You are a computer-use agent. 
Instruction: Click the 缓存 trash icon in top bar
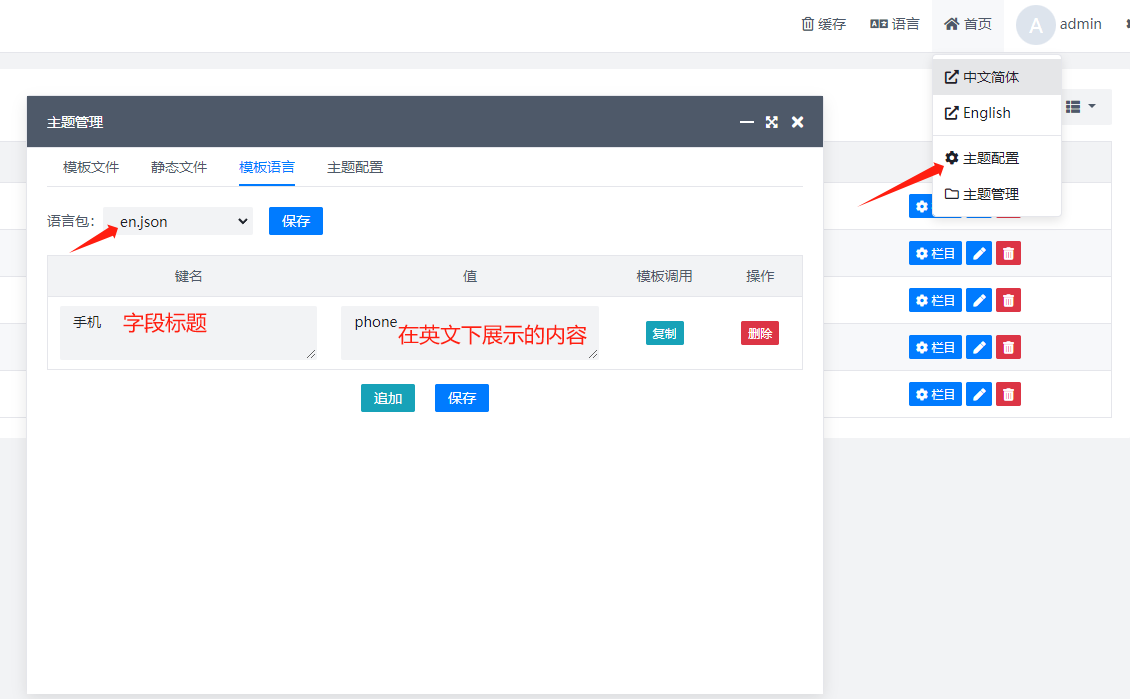pyautogui.click(x=808, y=25)
